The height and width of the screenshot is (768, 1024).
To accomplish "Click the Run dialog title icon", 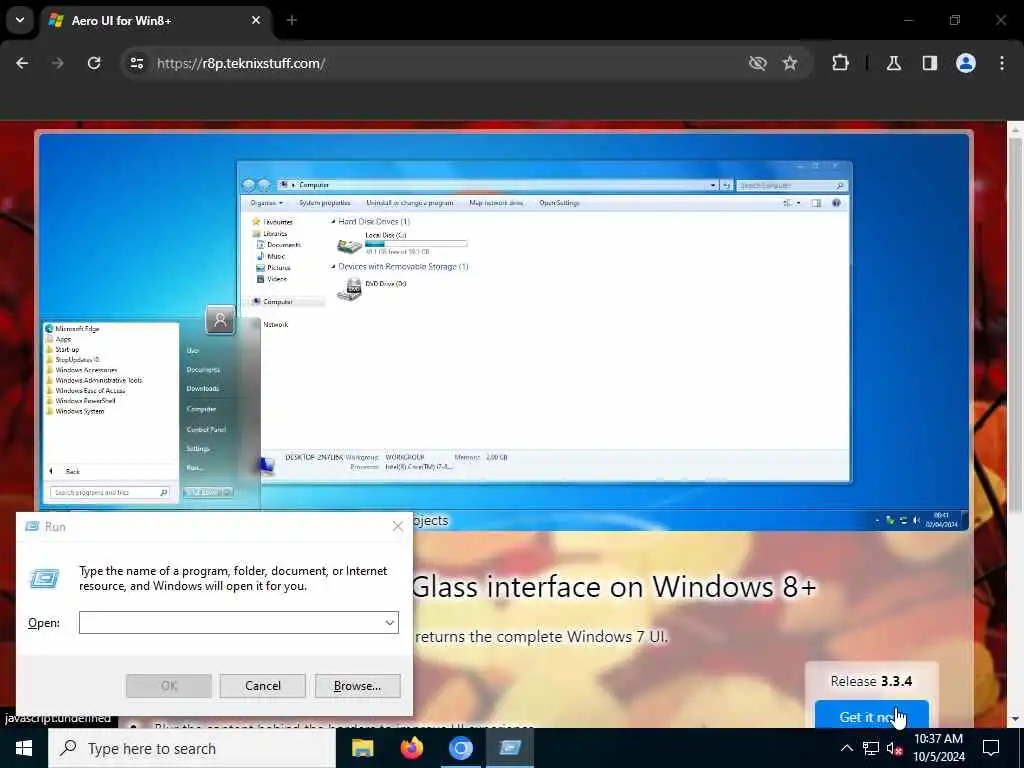I will [x=31, y=526].
